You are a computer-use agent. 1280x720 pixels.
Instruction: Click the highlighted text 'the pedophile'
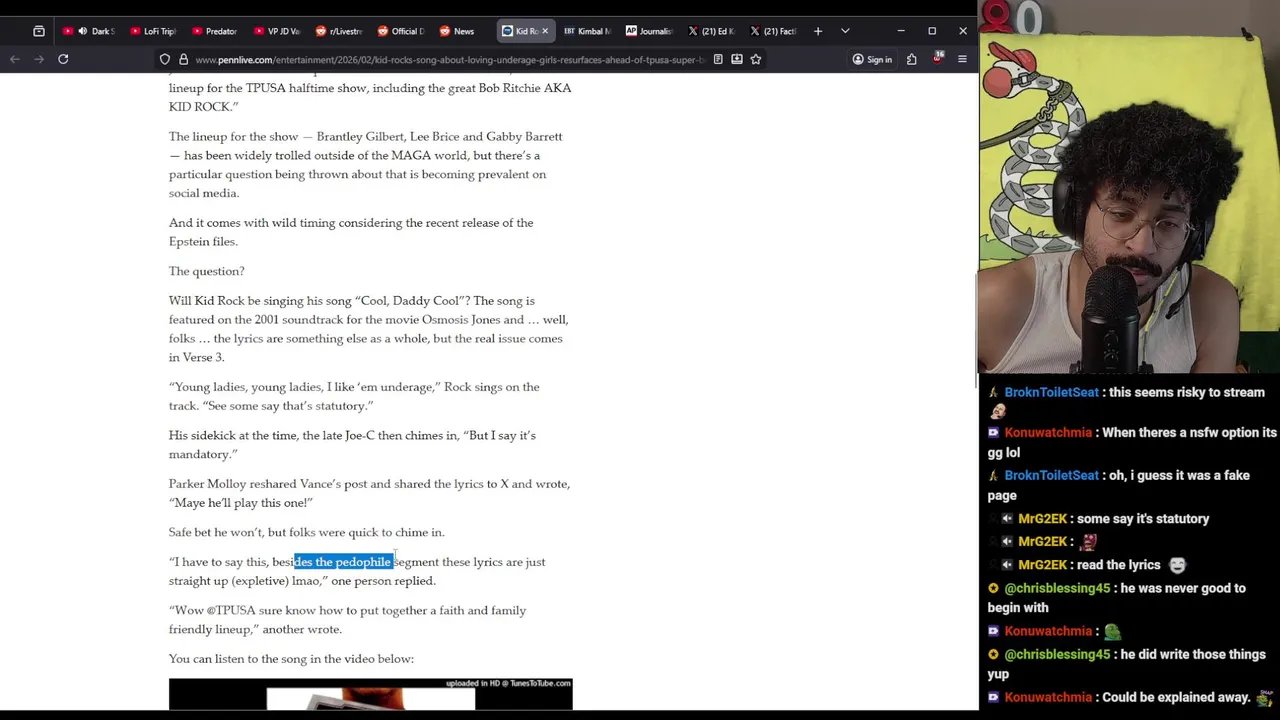coord(353,562)
